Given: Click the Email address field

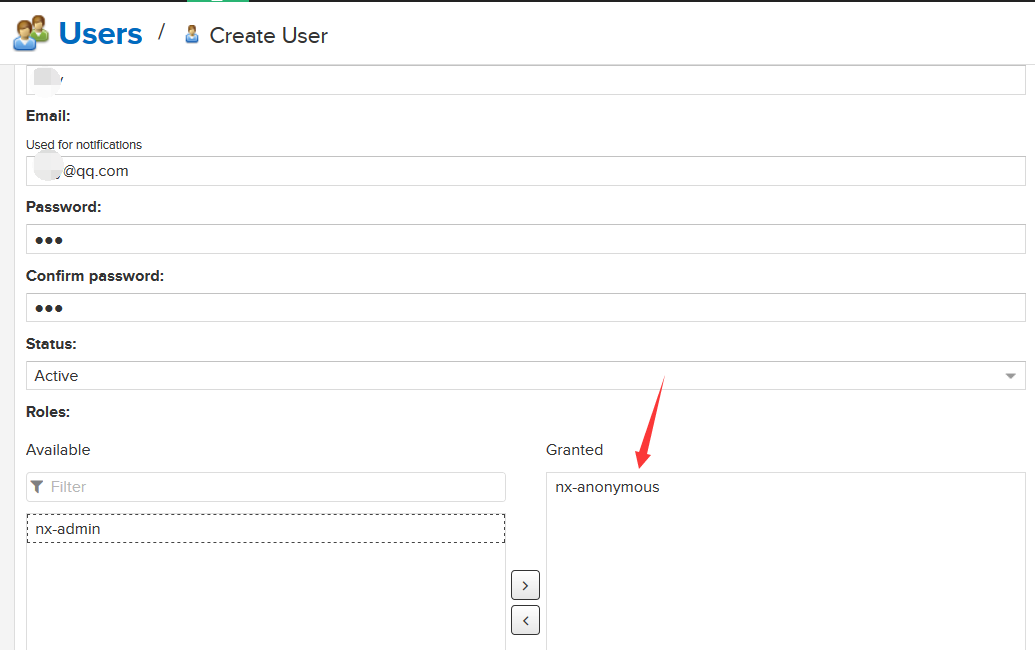Looking at the screenshot, I should point(525,171).
